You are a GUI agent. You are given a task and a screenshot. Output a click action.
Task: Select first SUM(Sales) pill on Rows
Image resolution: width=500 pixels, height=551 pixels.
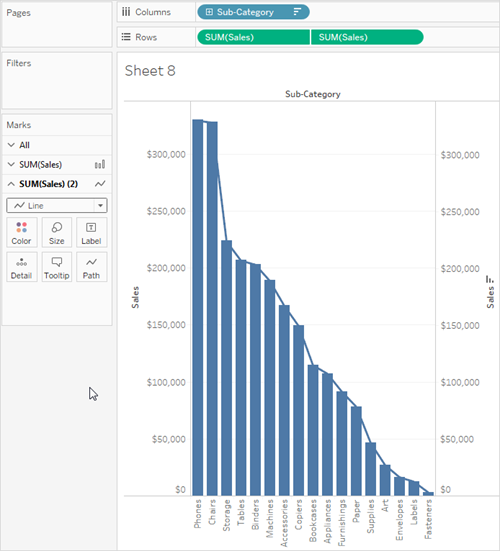(x=253, y=37)
